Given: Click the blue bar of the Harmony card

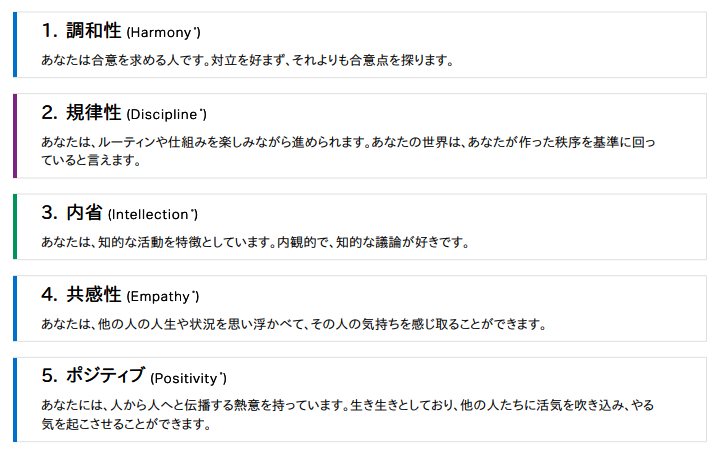Looking at the screenshot, I should tap(15, 45).
